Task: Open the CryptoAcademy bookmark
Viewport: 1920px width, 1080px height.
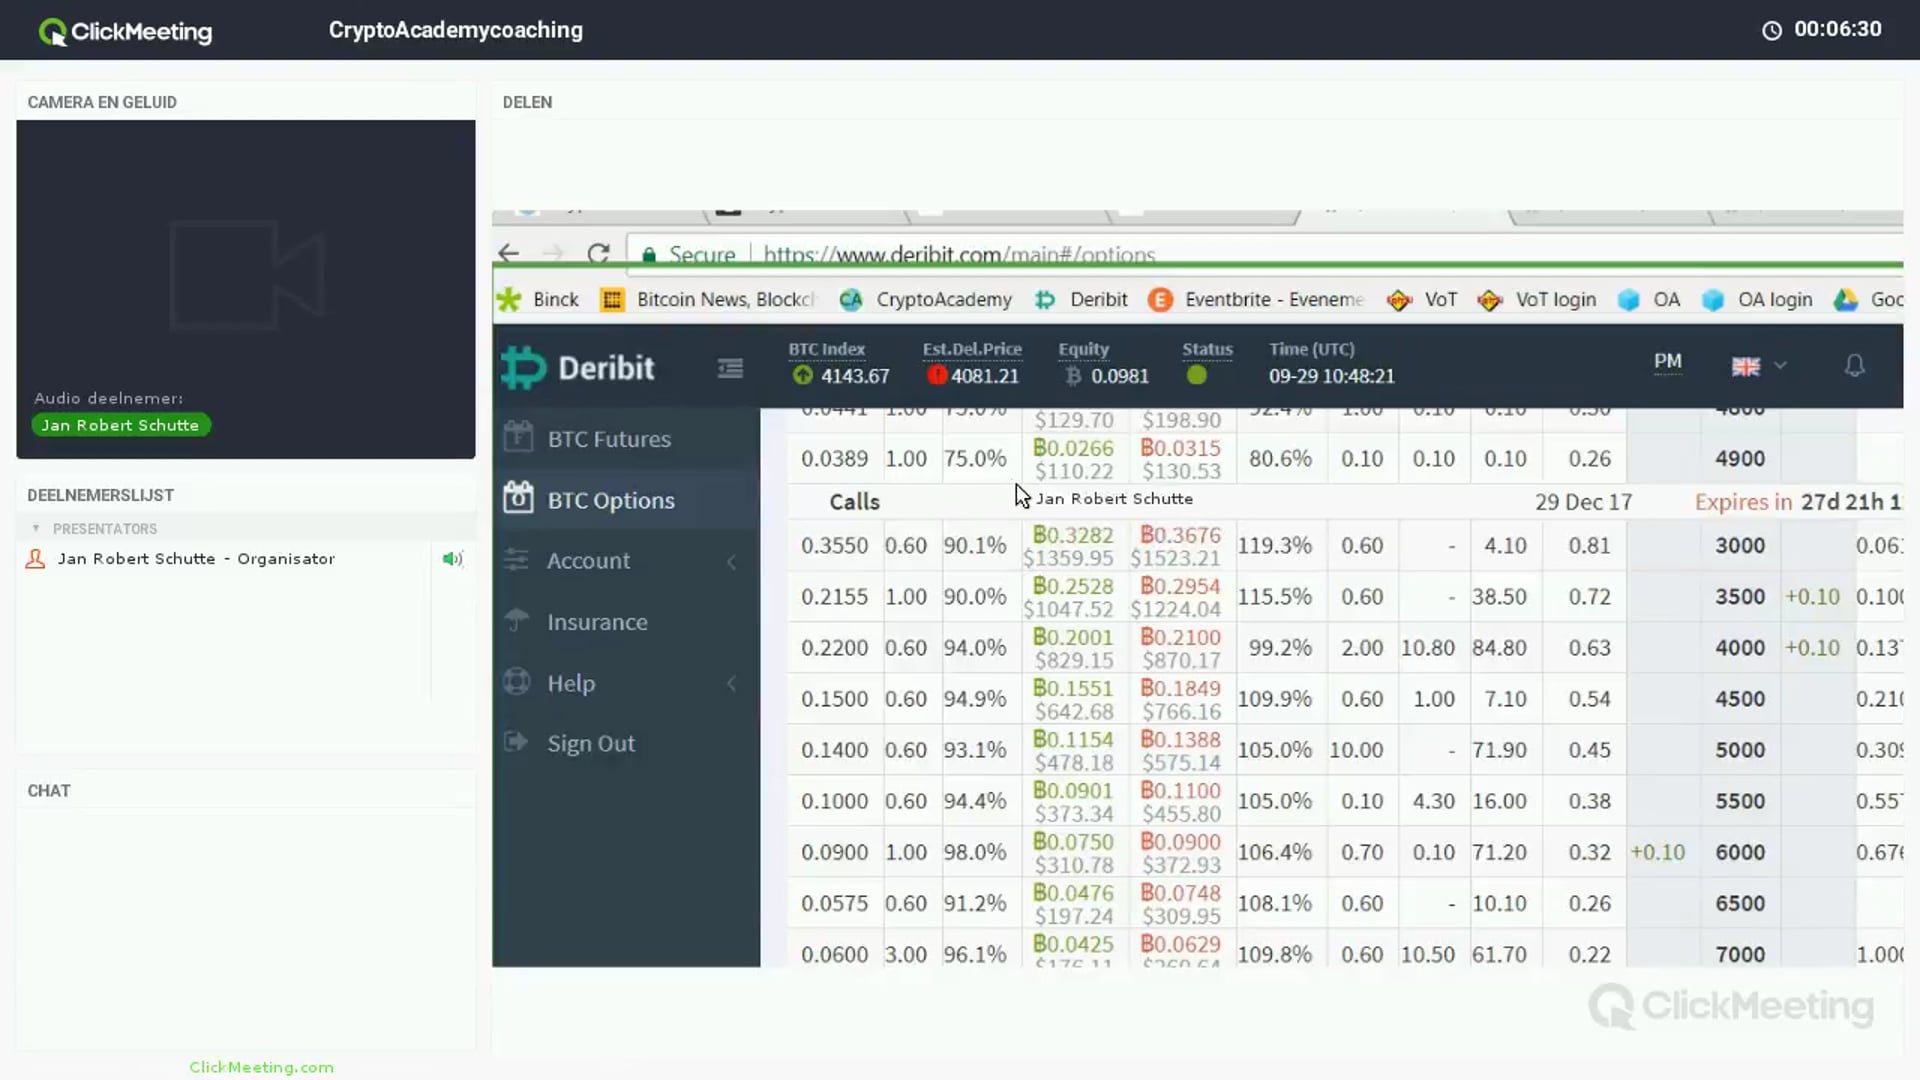Action: coord(926,299)
